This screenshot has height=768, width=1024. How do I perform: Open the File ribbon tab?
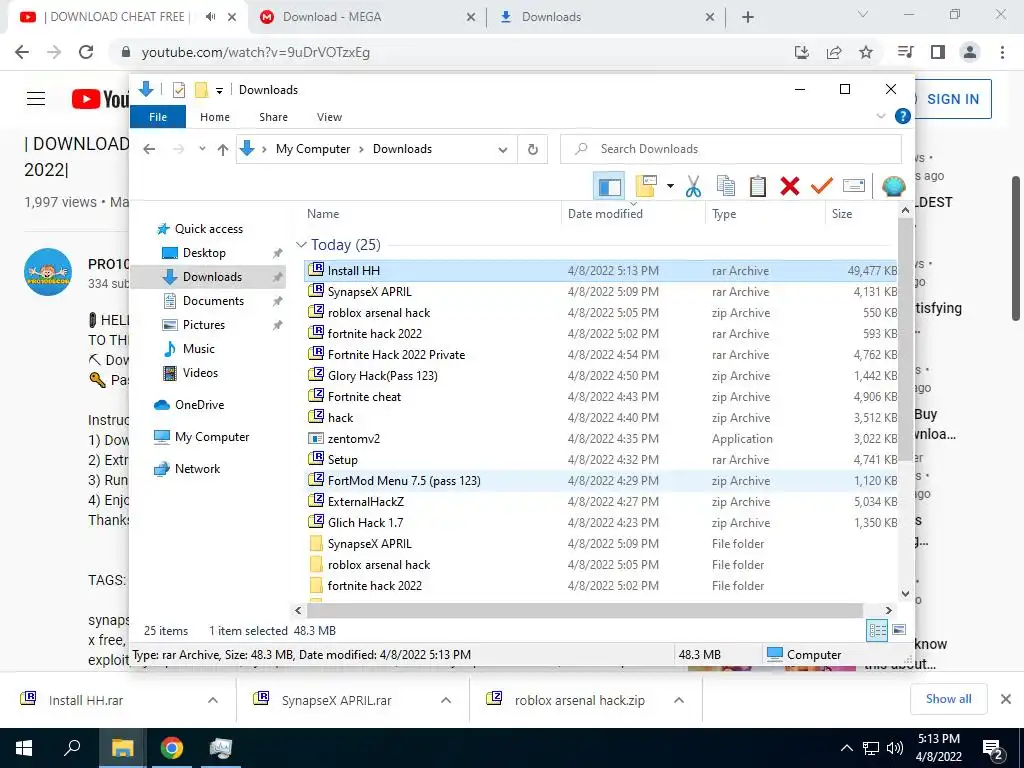tap(158, 117)
